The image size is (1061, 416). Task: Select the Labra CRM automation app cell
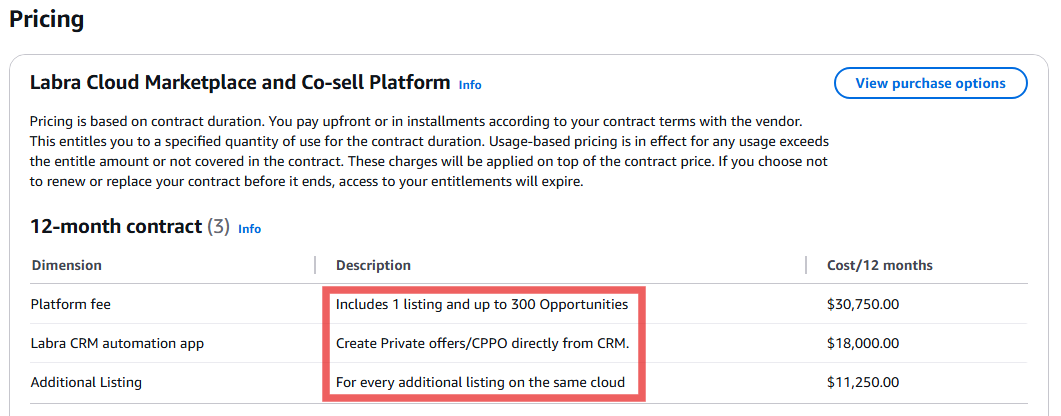click(117, 344)
